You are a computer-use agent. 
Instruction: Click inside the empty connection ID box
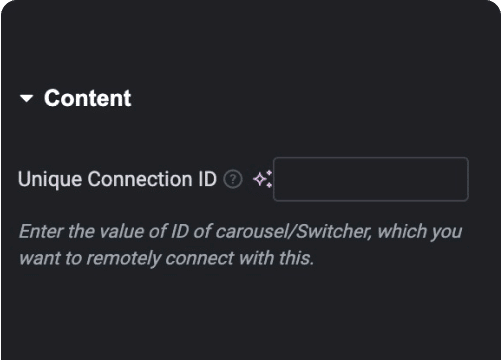tap(371, 179)
